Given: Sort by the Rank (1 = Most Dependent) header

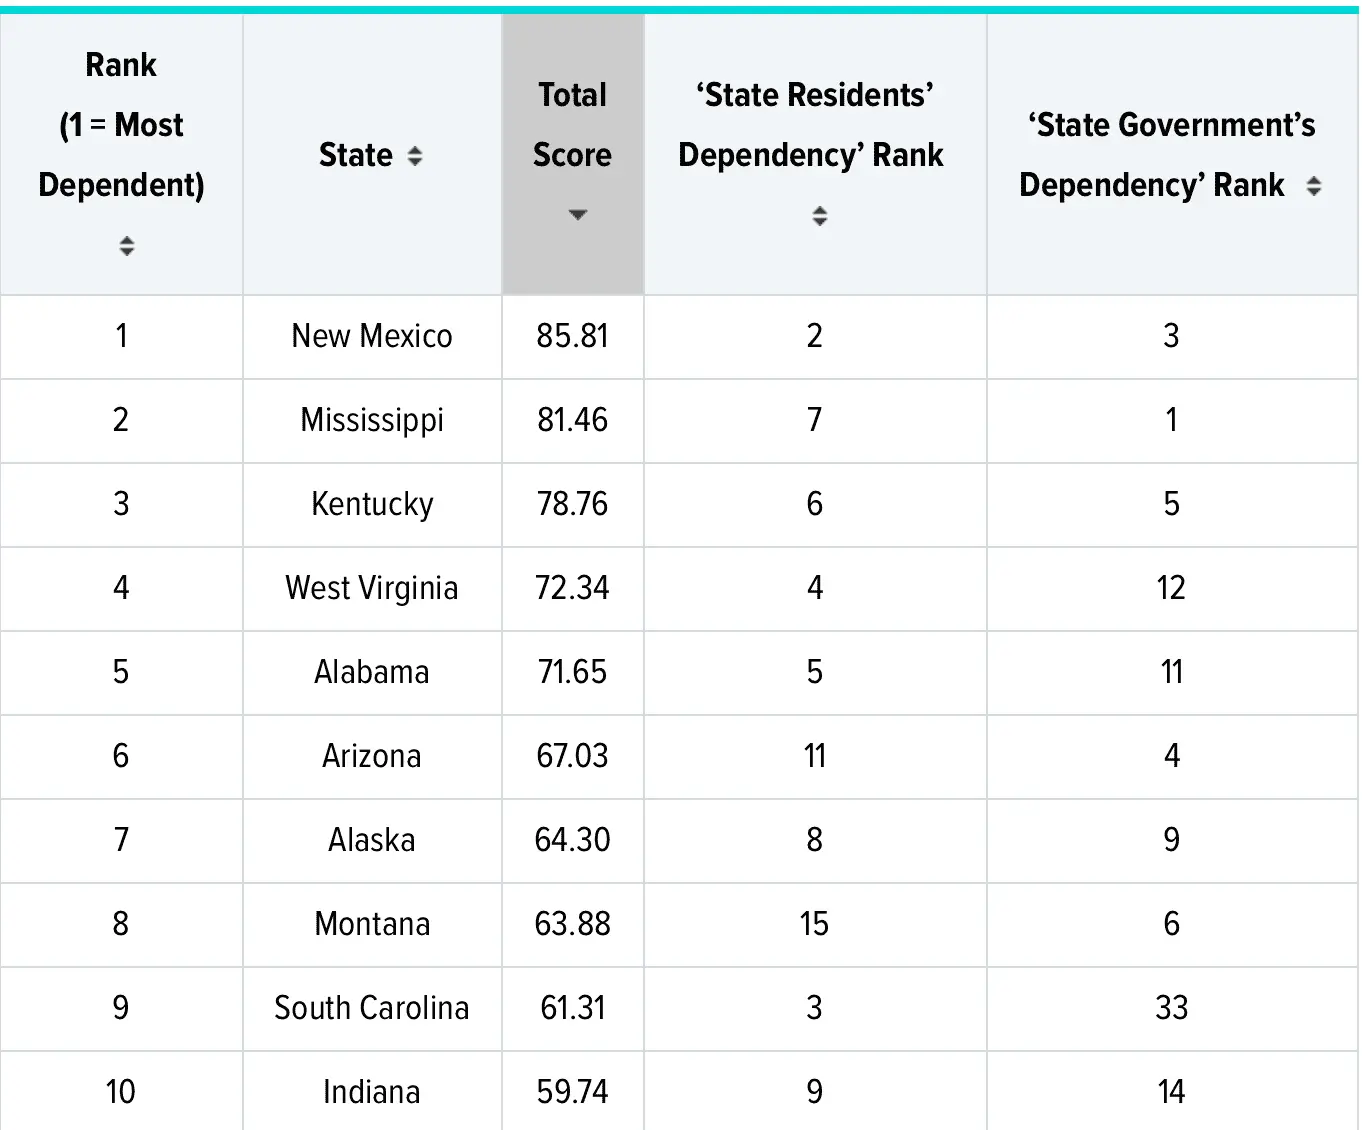Looking at the screenshot, I should pos(121,125).
